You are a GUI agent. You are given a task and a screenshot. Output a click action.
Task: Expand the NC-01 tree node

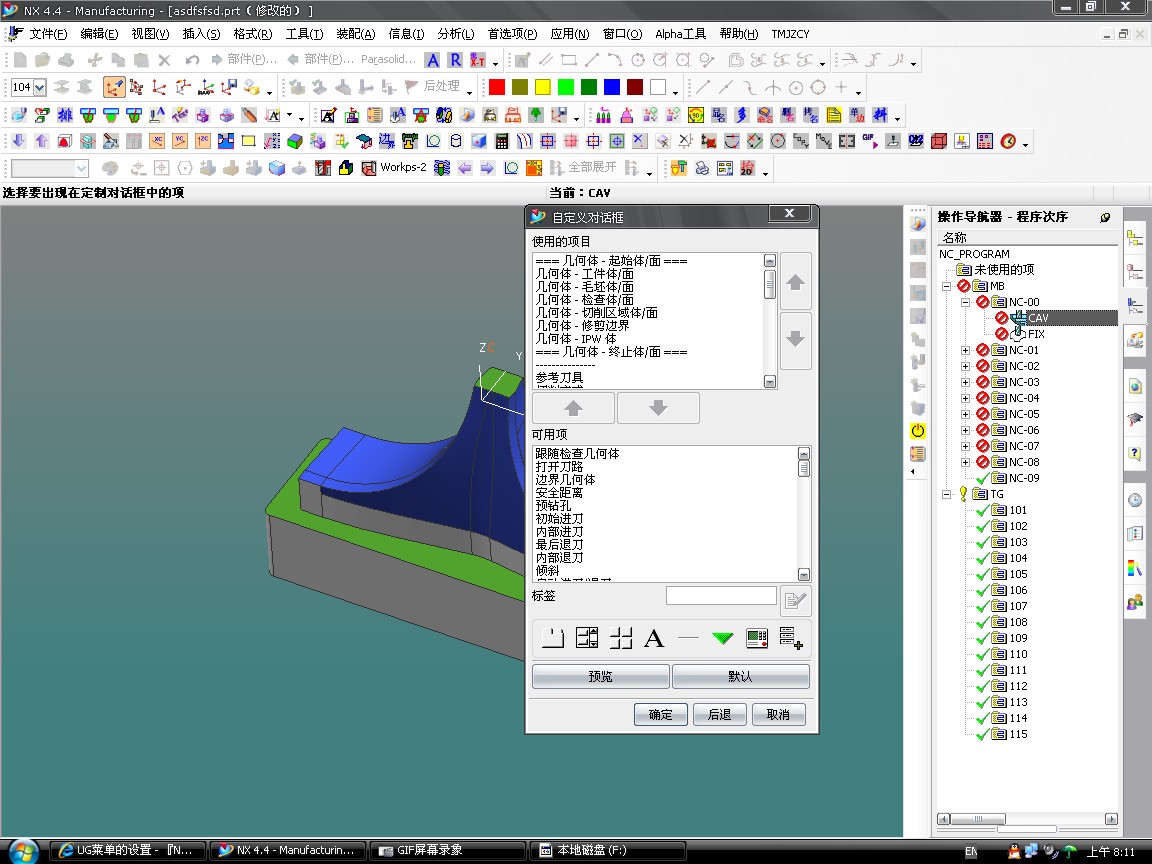965,350
